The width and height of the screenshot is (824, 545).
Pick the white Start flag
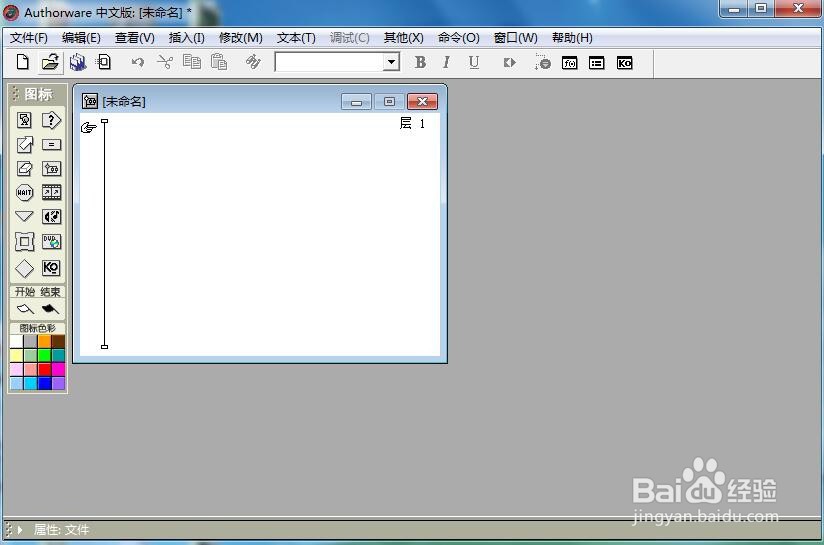25,309
